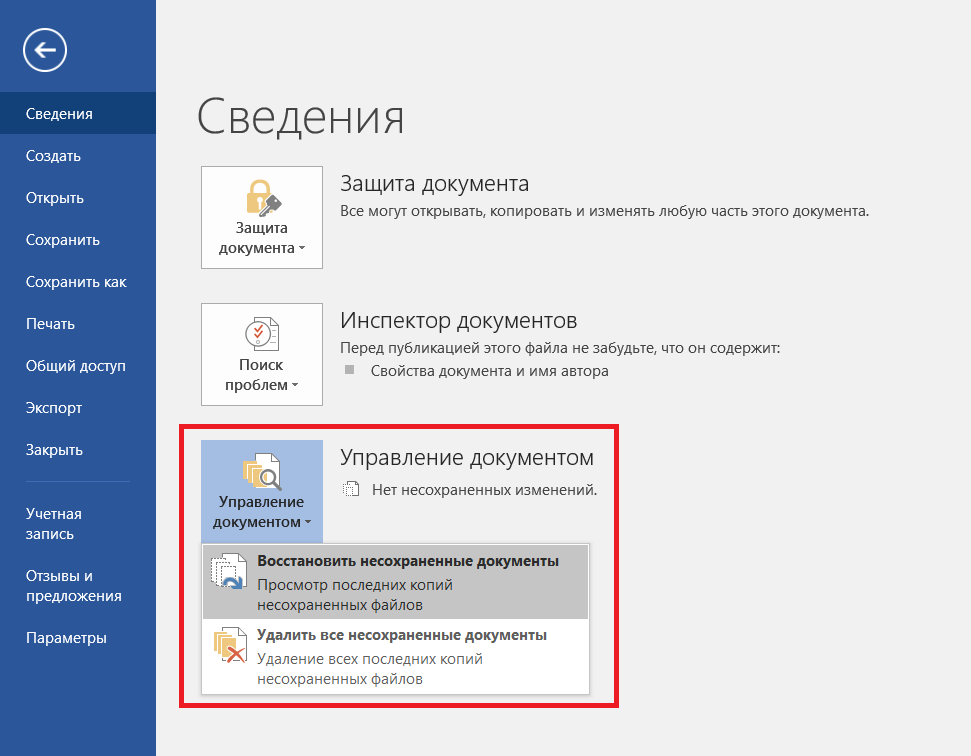Image resolution: width=971 pixels, height=756 pixels.
Task: Open the Экспорт page
Action: coord(78,408)
